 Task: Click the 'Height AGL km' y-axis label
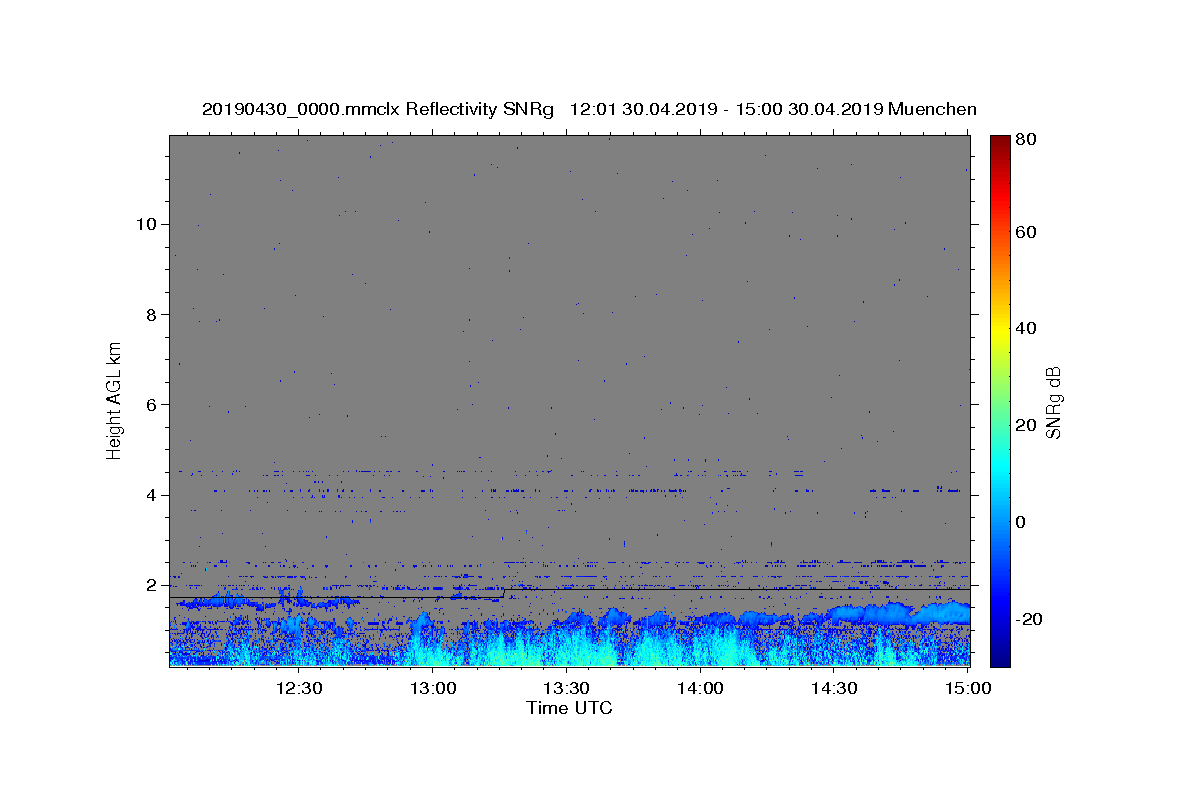pyautogui.click(x=115, y=399)
